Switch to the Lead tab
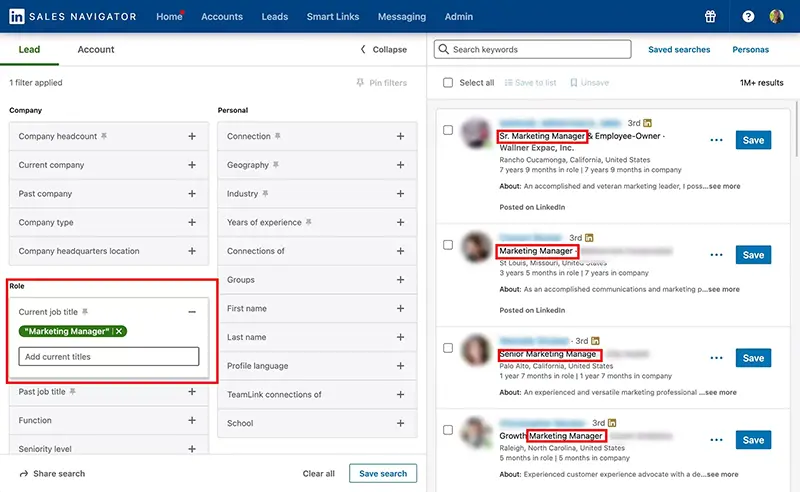Image resolution: width=800 pixels, height=492 pixels. point(29,50)
